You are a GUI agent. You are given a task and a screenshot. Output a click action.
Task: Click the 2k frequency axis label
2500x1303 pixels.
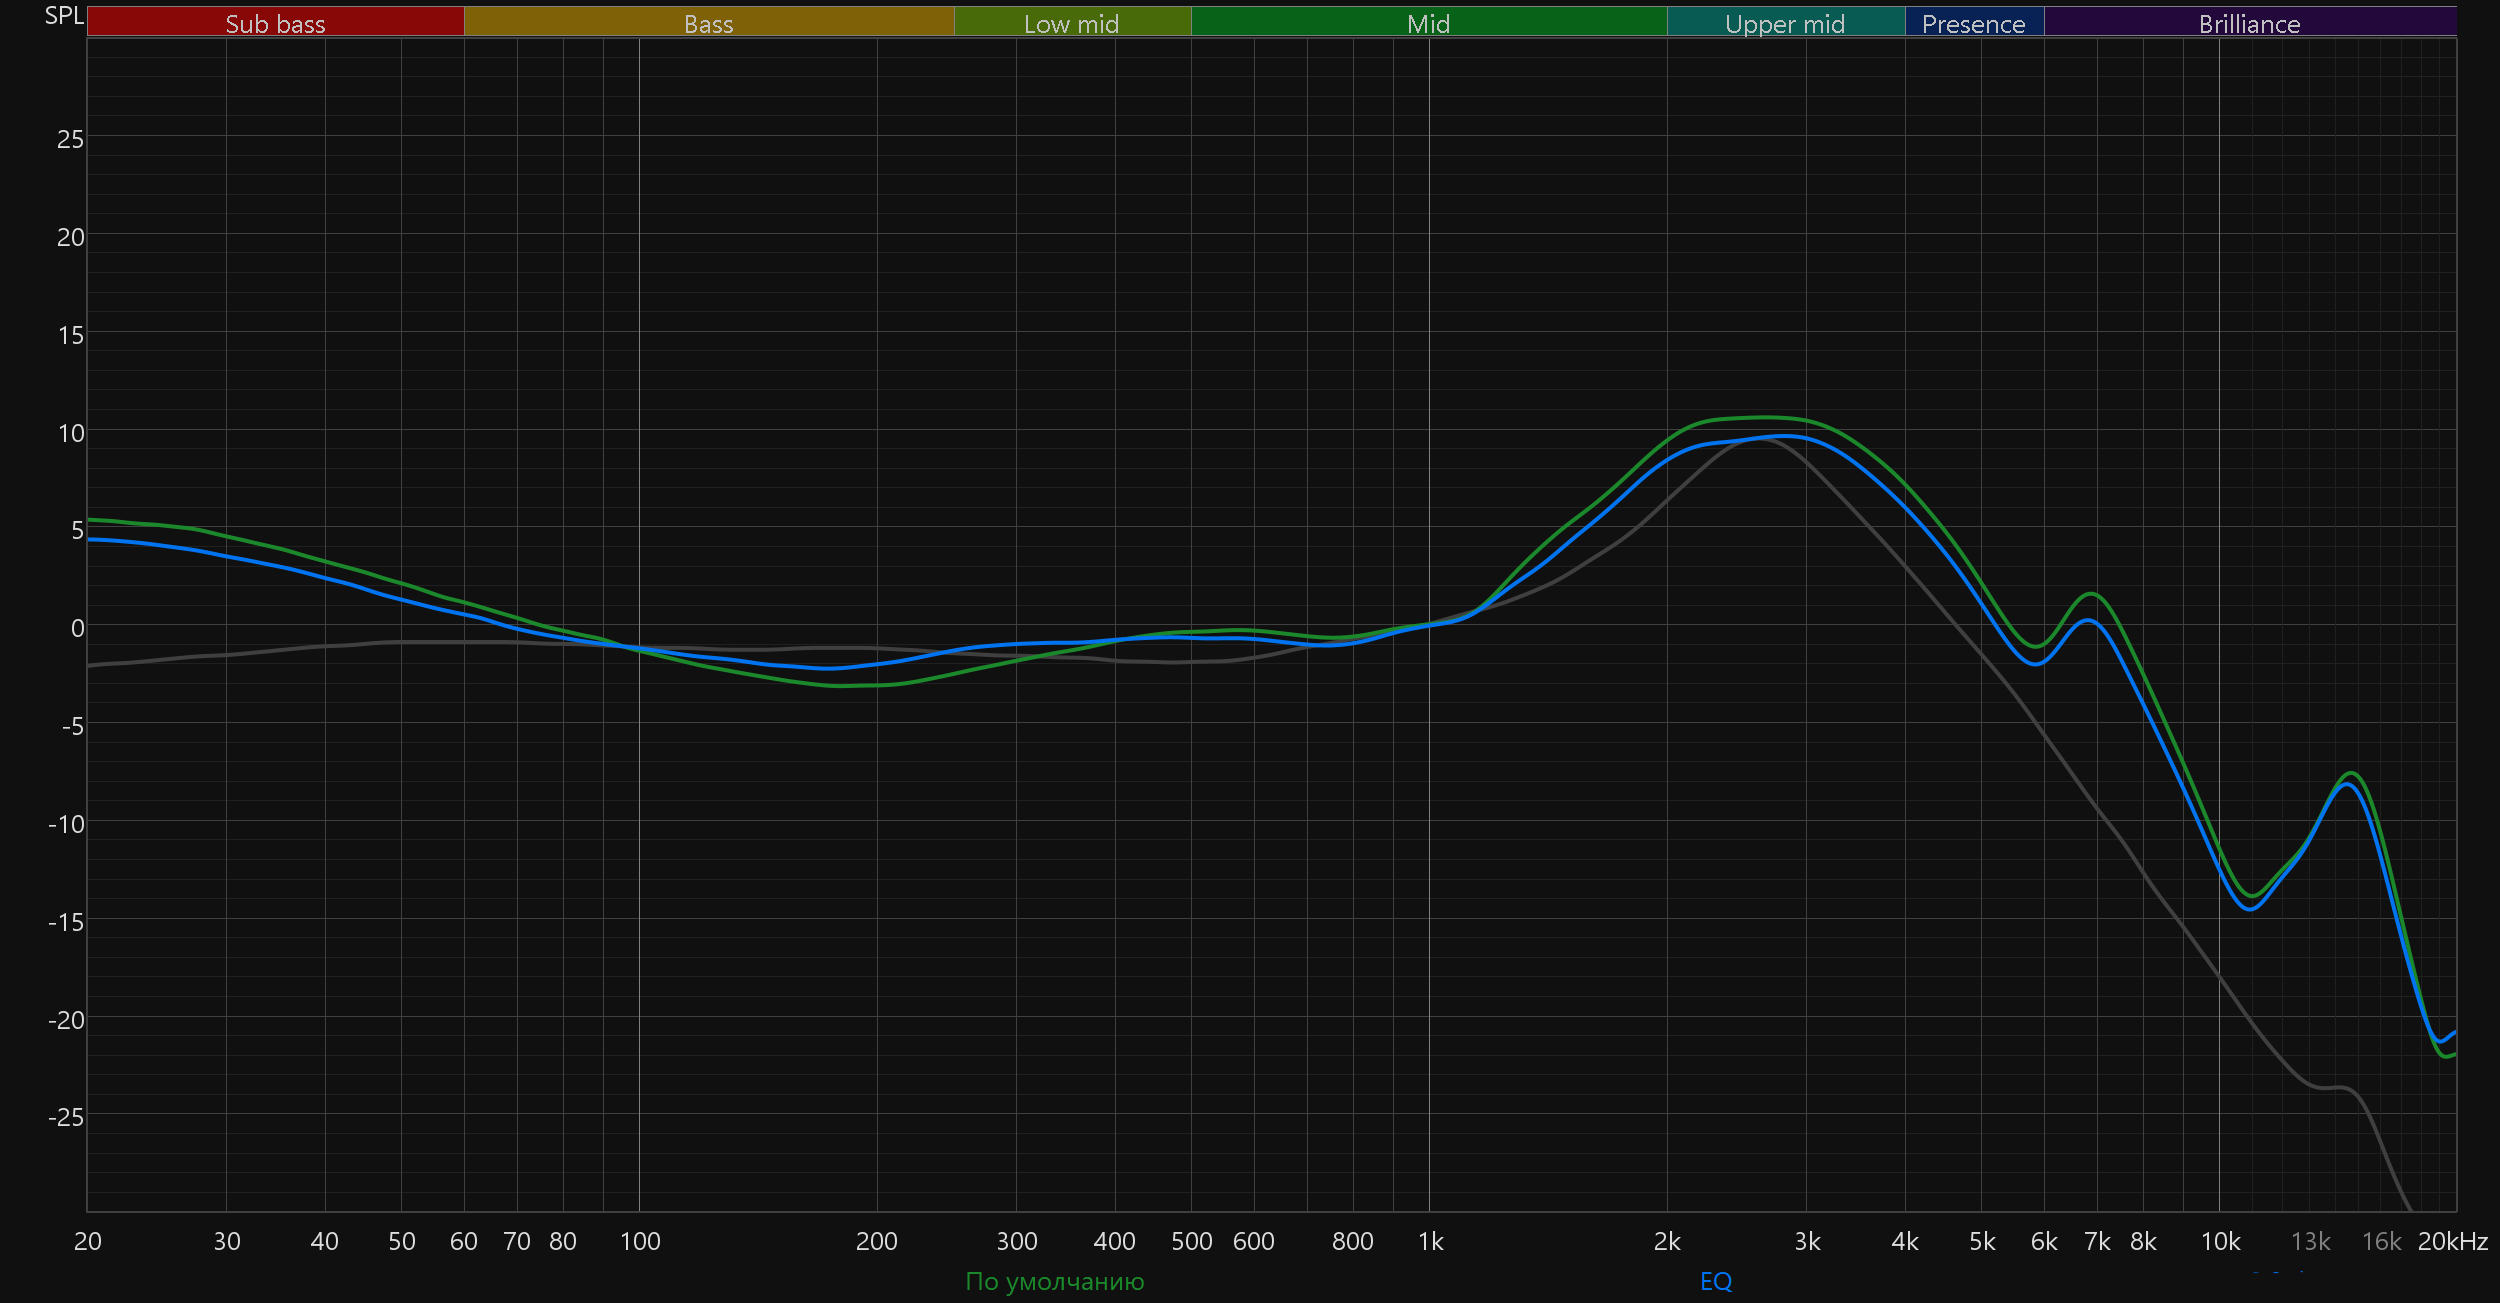[x=1667, y=1241]
